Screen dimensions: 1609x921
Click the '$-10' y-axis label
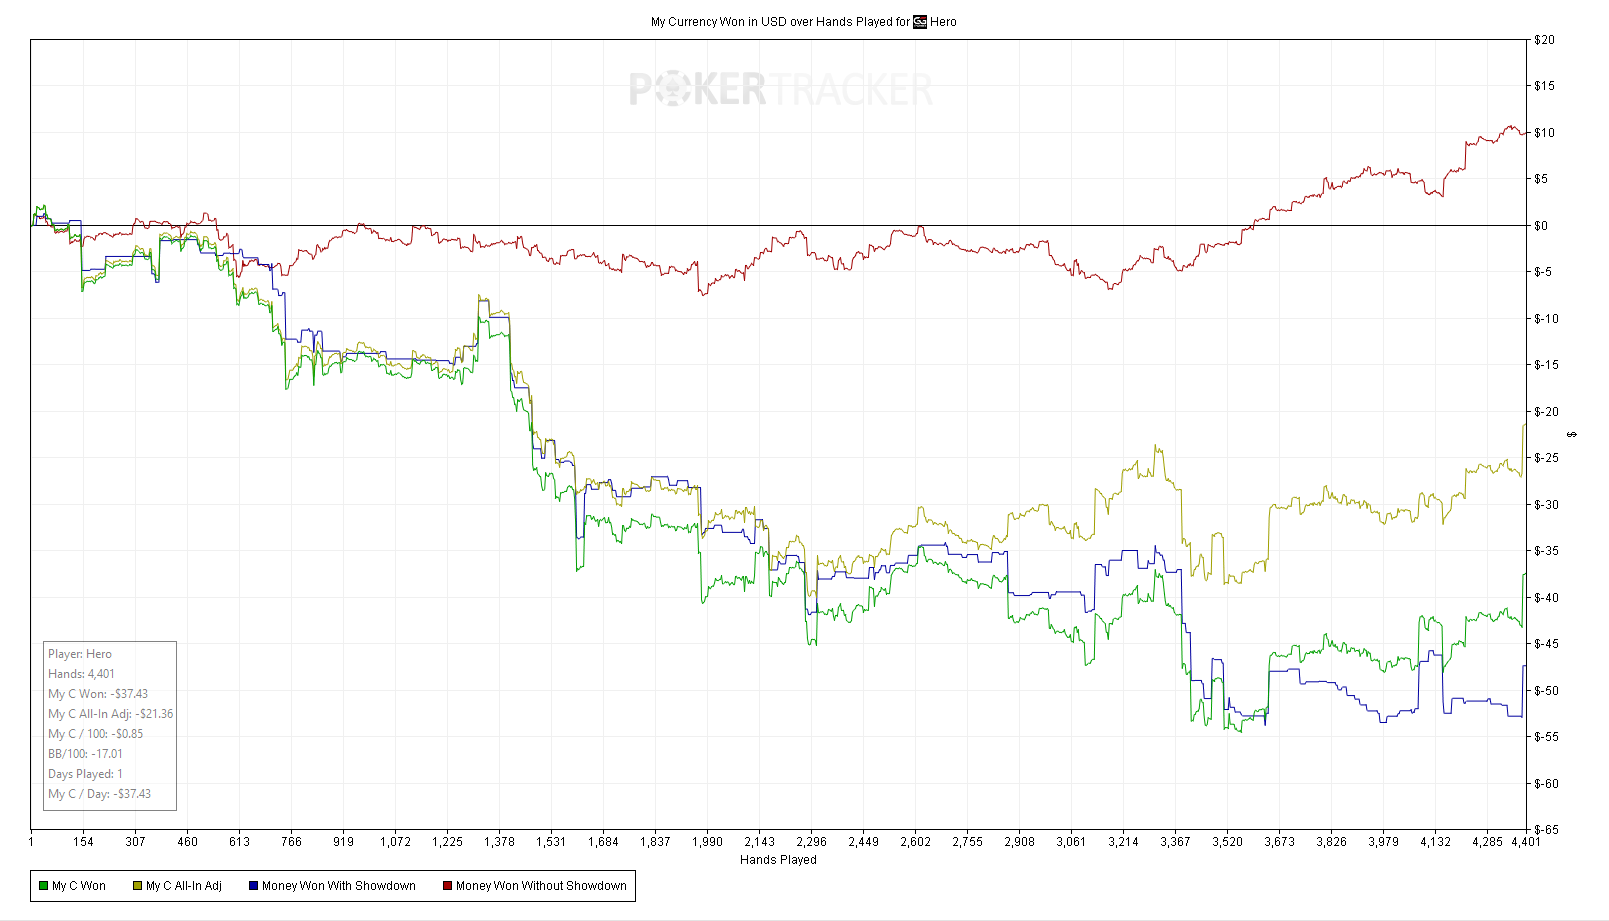1546,319
